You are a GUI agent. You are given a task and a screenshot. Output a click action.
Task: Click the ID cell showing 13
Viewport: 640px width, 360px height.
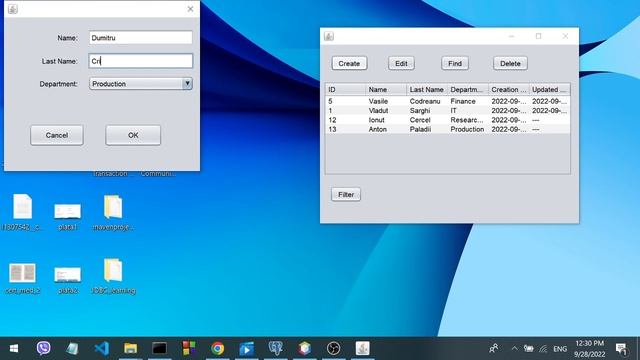tap(345, 129)
